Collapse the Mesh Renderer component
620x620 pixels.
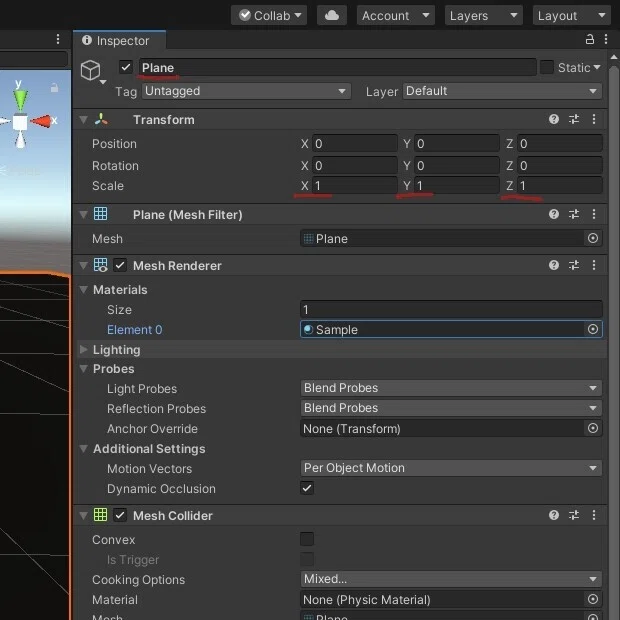(x=83, y=265)
